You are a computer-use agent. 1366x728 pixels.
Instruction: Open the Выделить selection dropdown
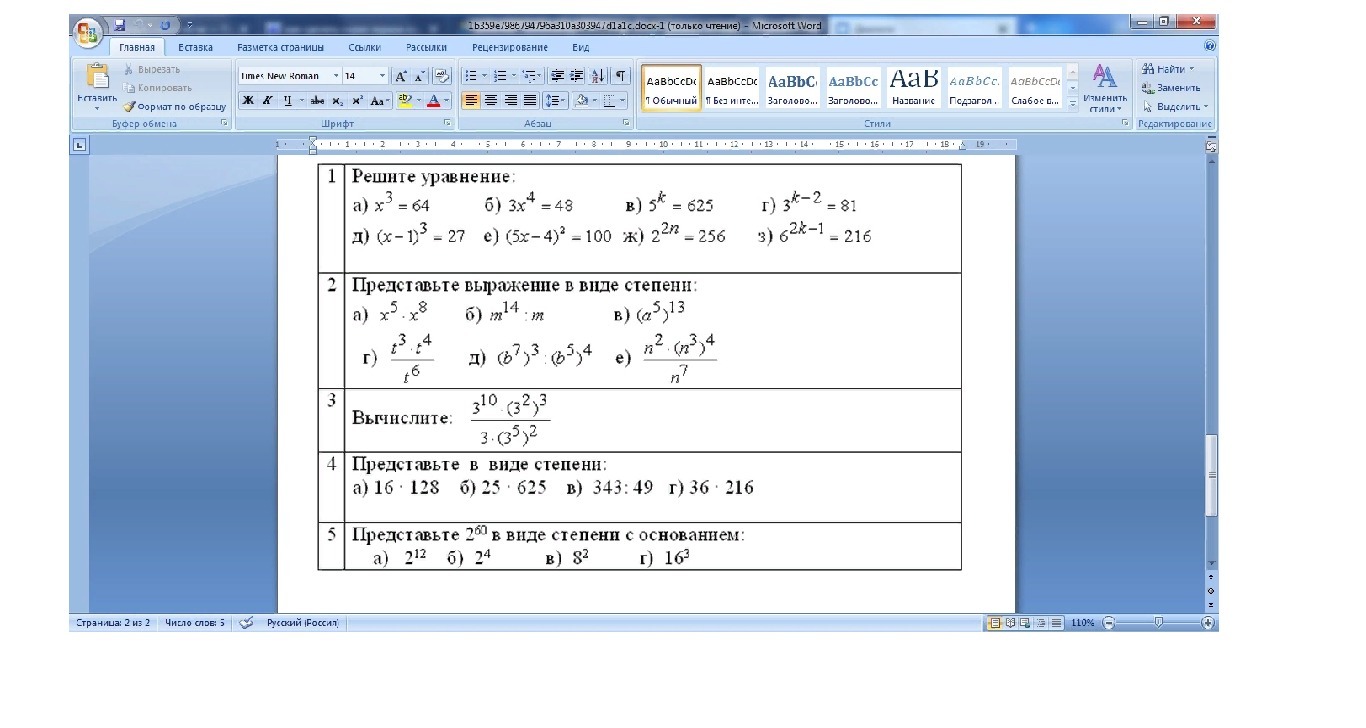[x=1175, y=106]
